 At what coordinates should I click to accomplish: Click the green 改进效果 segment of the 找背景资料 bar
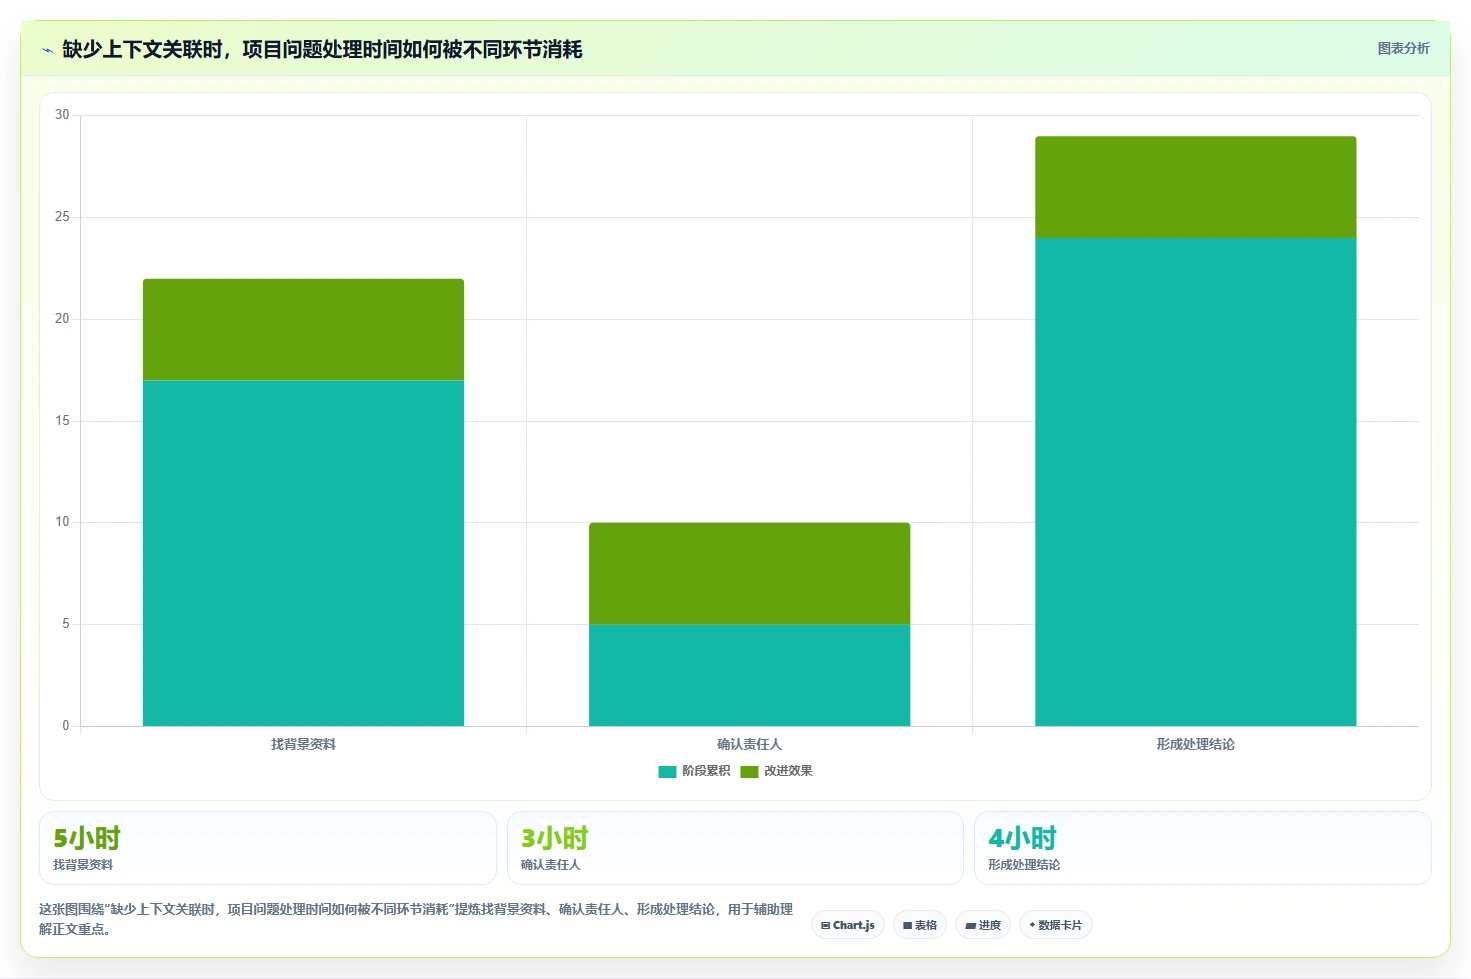point(303,329)
